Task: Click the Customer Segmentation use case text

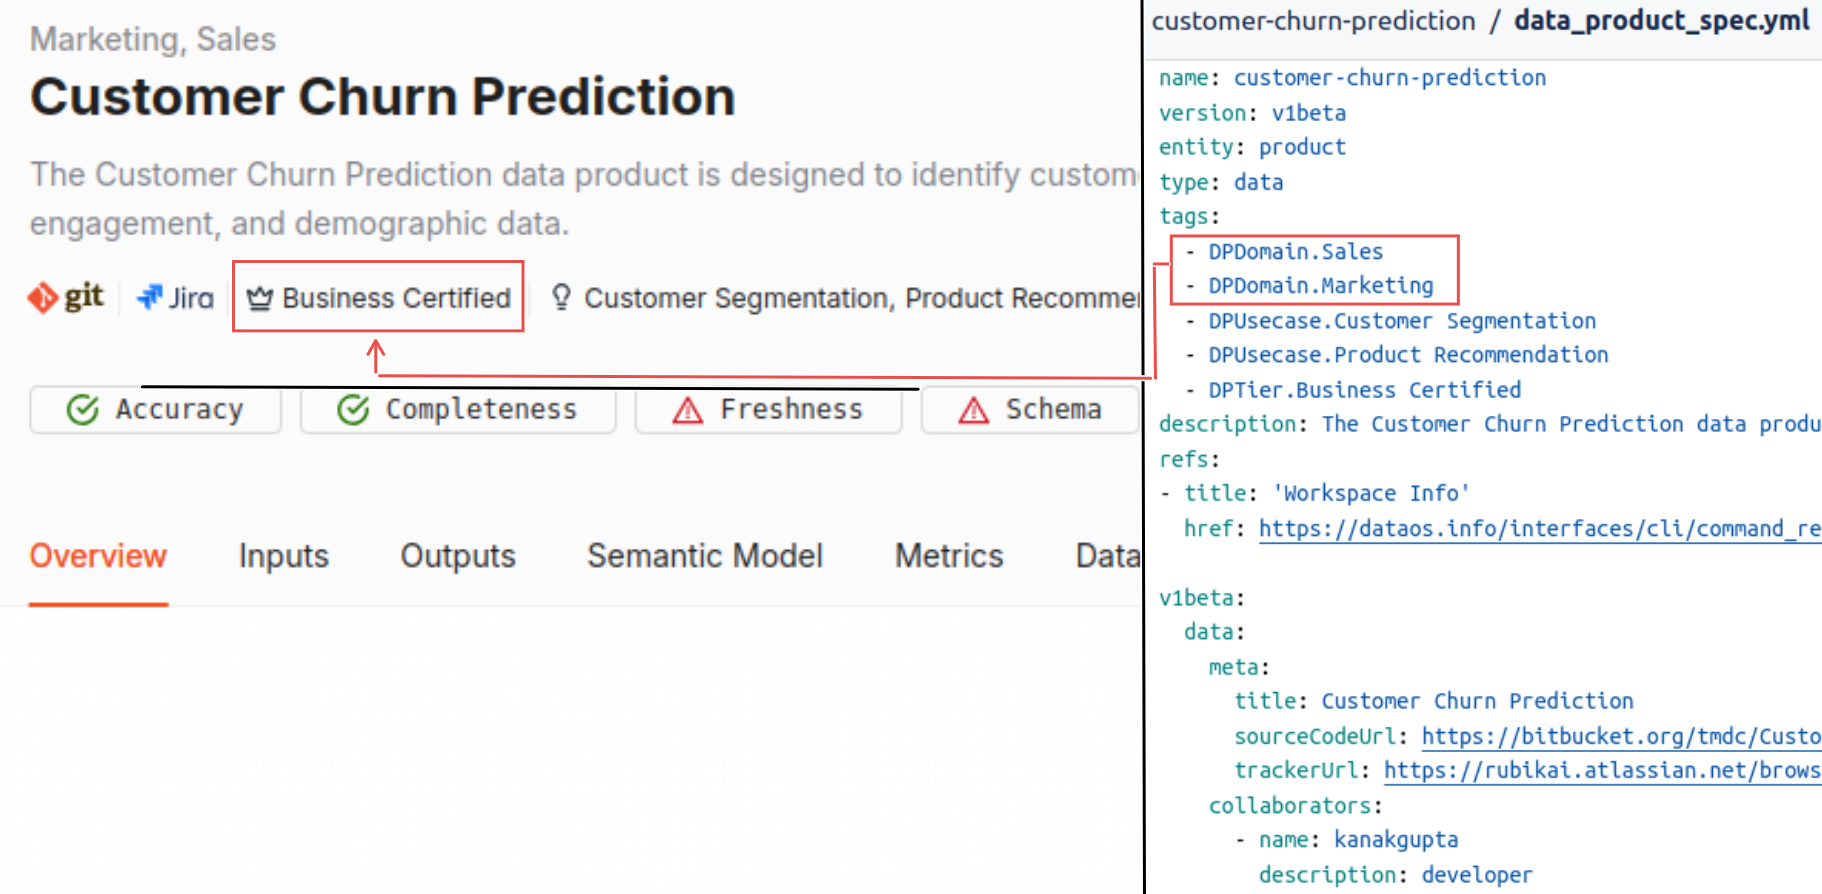Action: [736, 298]
